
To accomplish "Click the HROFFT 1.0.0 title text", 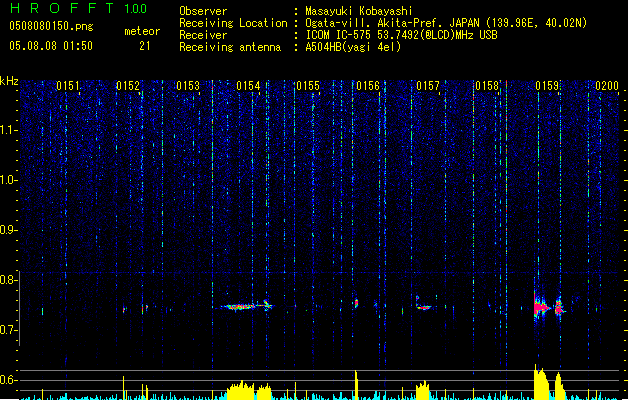I will pos(79,8).
